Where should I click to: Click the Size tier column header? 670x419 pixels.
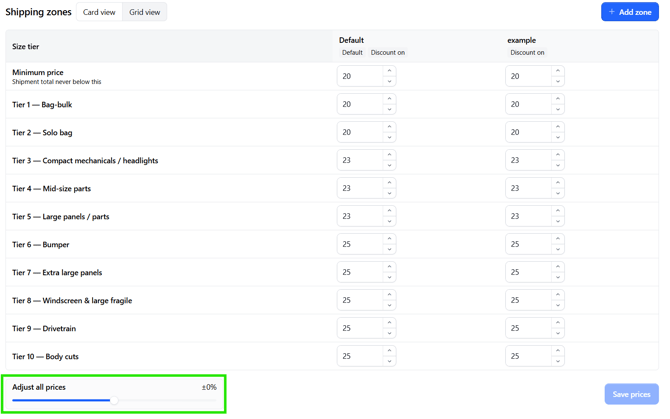[x=26, y=47]
